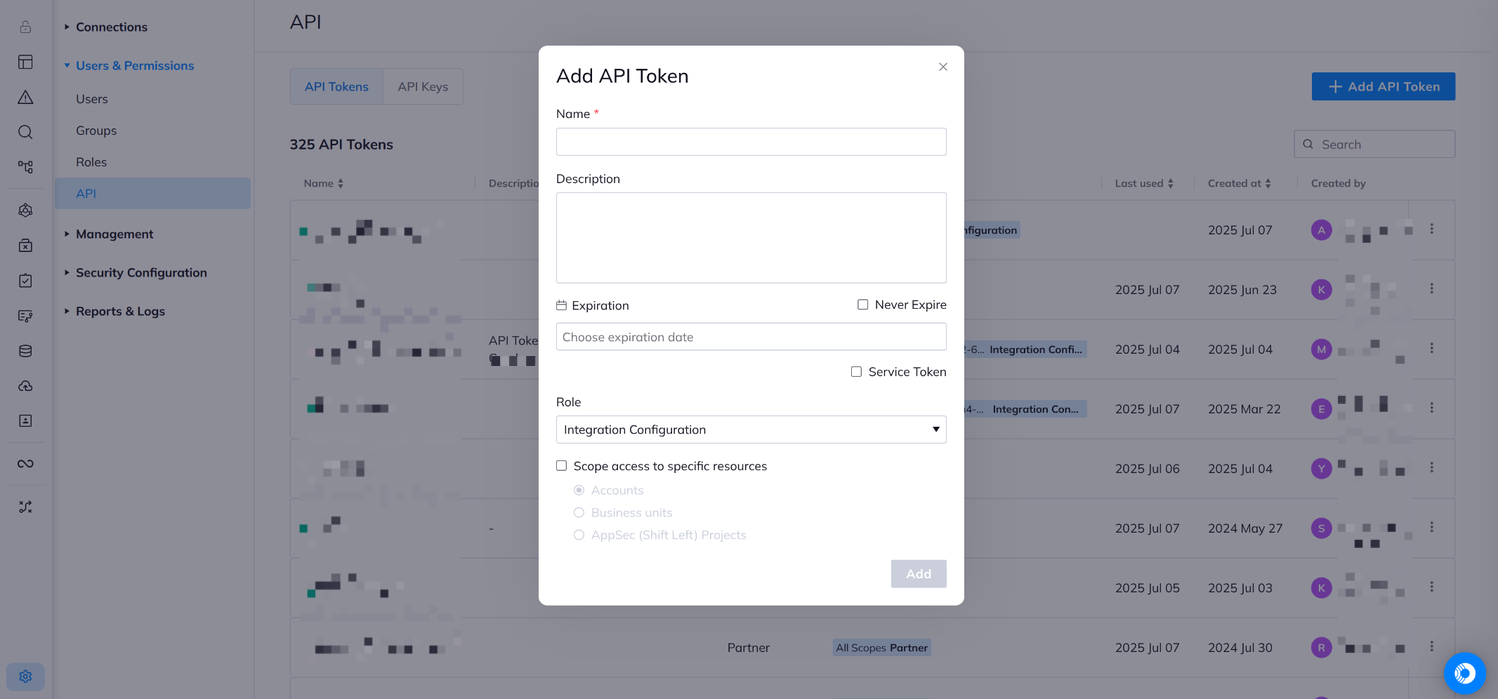Click the database icon in the left sidebar

click(x=25, y=350)
